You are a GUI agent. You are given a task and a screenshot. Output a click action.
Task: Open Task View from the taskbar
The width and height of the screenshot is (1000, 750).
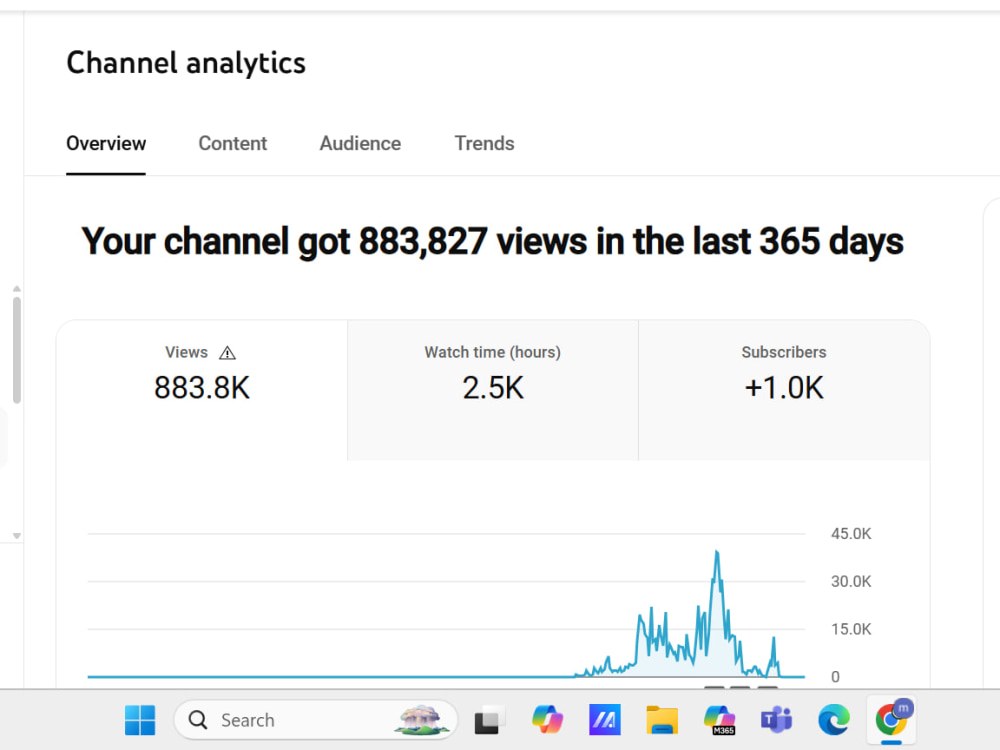coord(490,720)
